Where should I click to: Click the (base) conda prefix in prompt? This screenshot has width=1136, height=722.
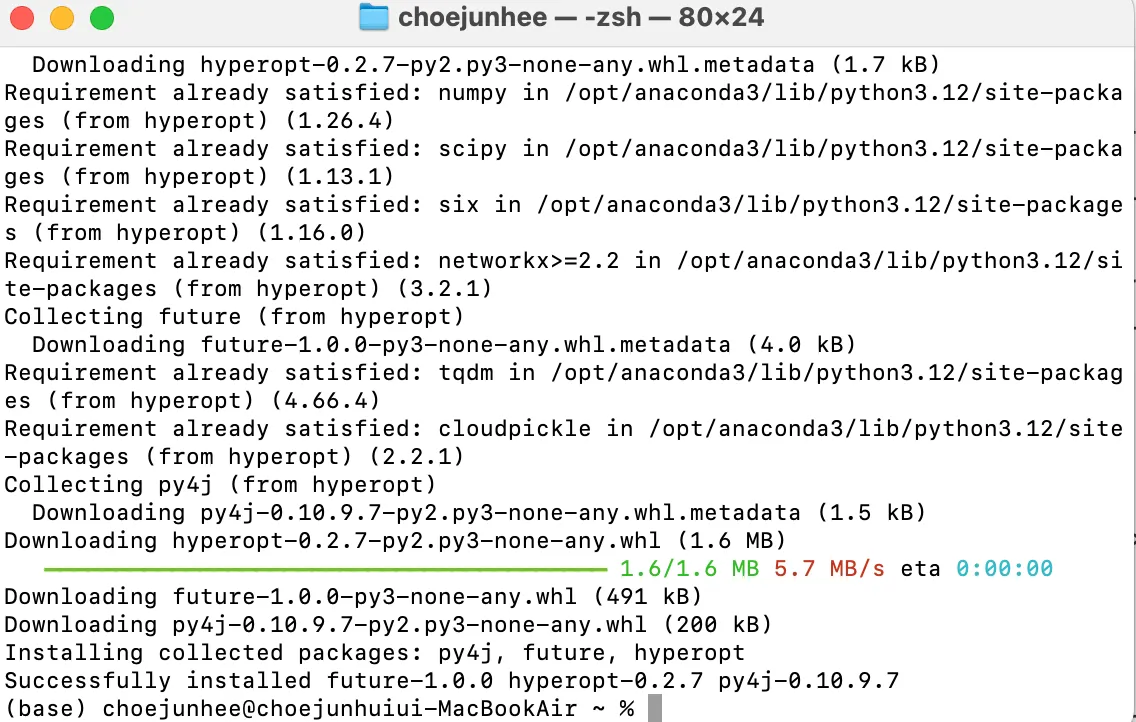coord(46,708)
